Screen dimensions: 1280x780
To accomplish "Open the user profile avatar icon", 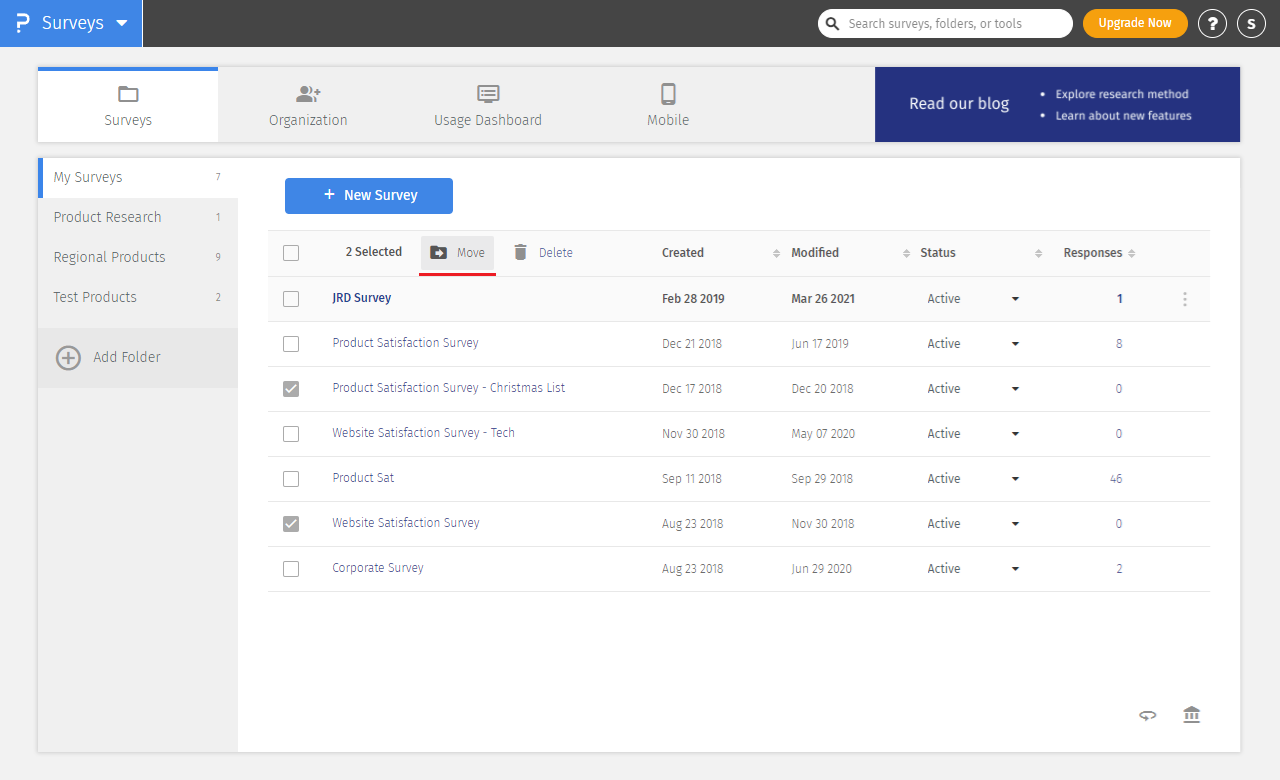I will (x=1251, y=24).
